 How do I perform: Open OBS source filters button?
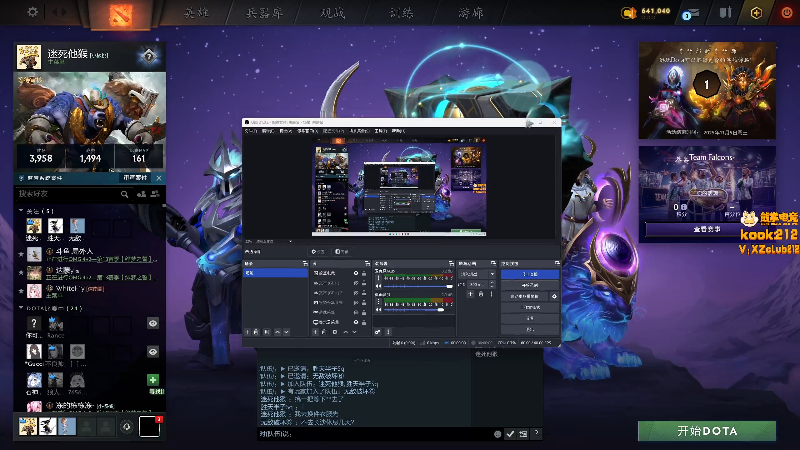click(x=341, y=252)
